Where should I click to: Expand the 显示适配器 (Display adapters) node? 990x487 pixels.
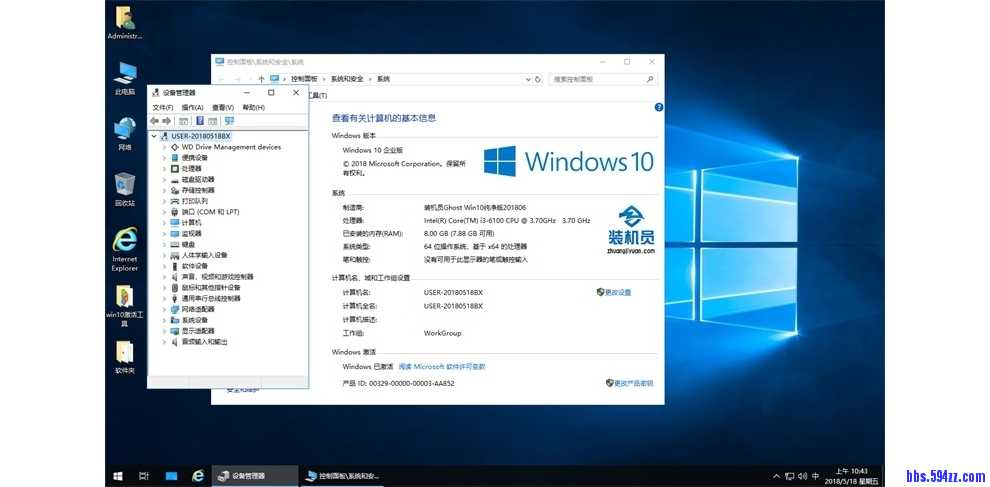(x=164, y=331)
